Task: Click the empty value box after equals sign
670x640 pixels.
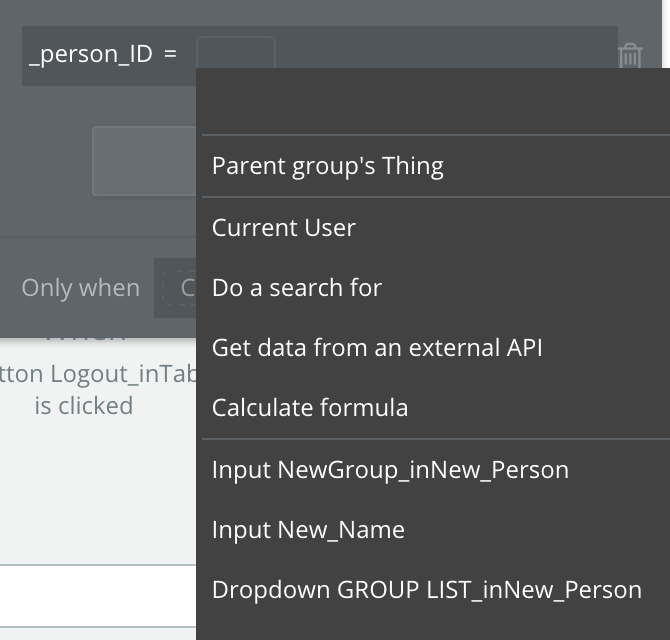Action: [x=235, y=52]
